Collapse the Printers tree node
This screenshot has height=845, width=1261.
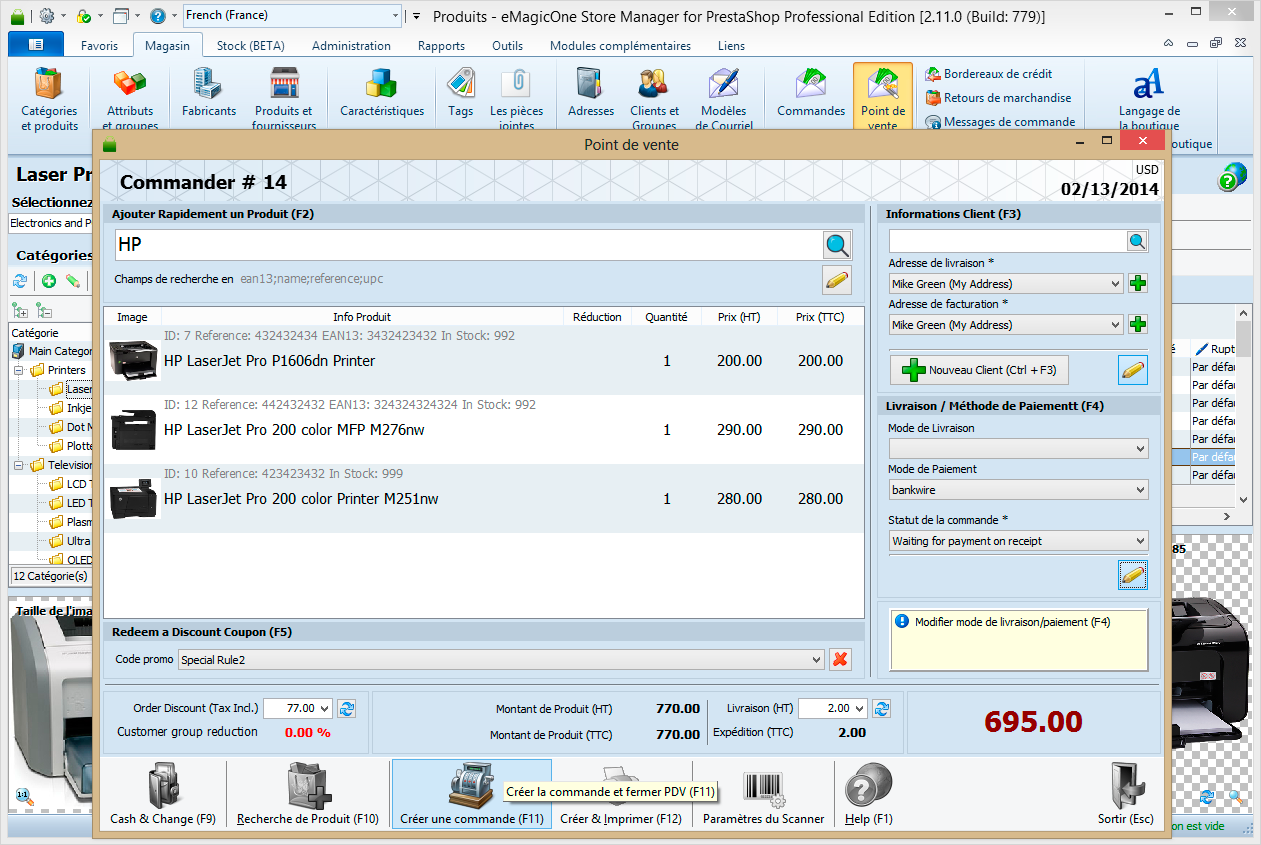click(x=20, y=370)
